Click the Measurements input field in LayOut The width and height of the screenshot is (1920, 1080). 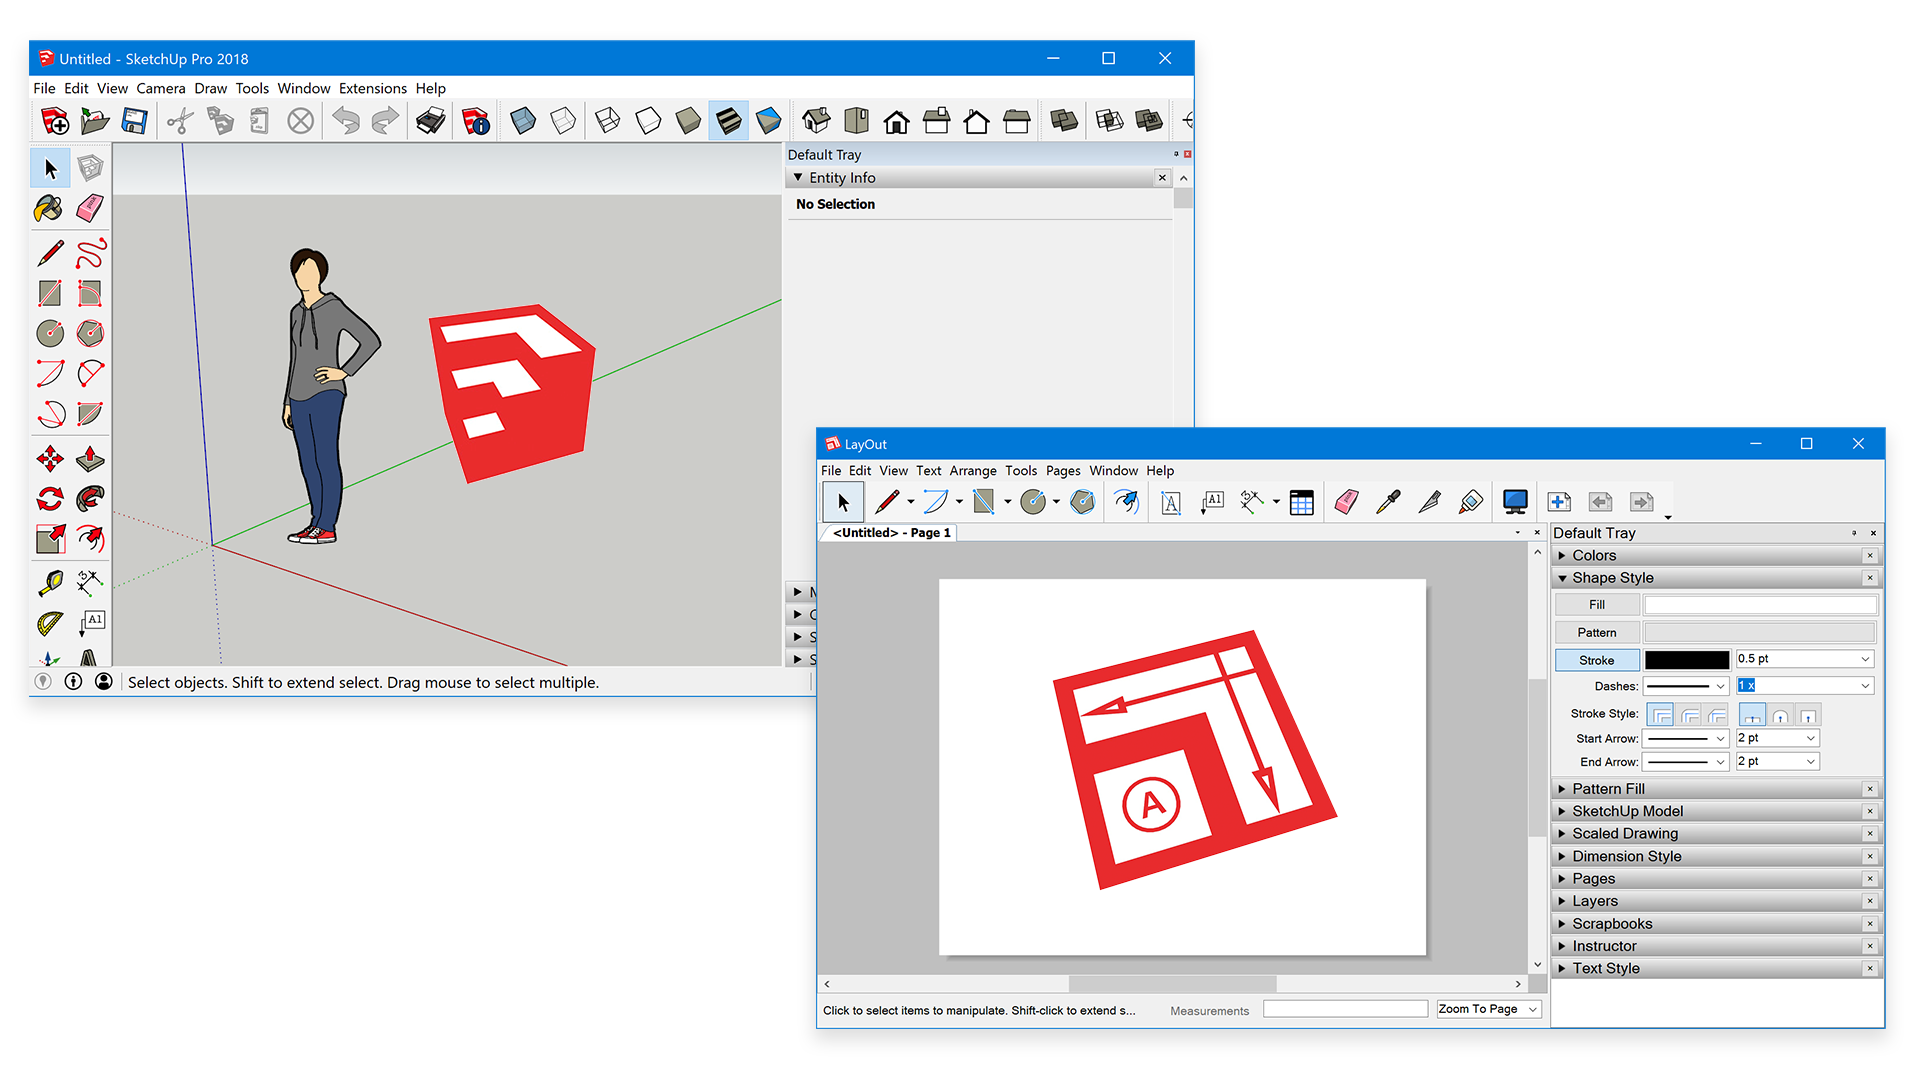tap(1345, 1009)
